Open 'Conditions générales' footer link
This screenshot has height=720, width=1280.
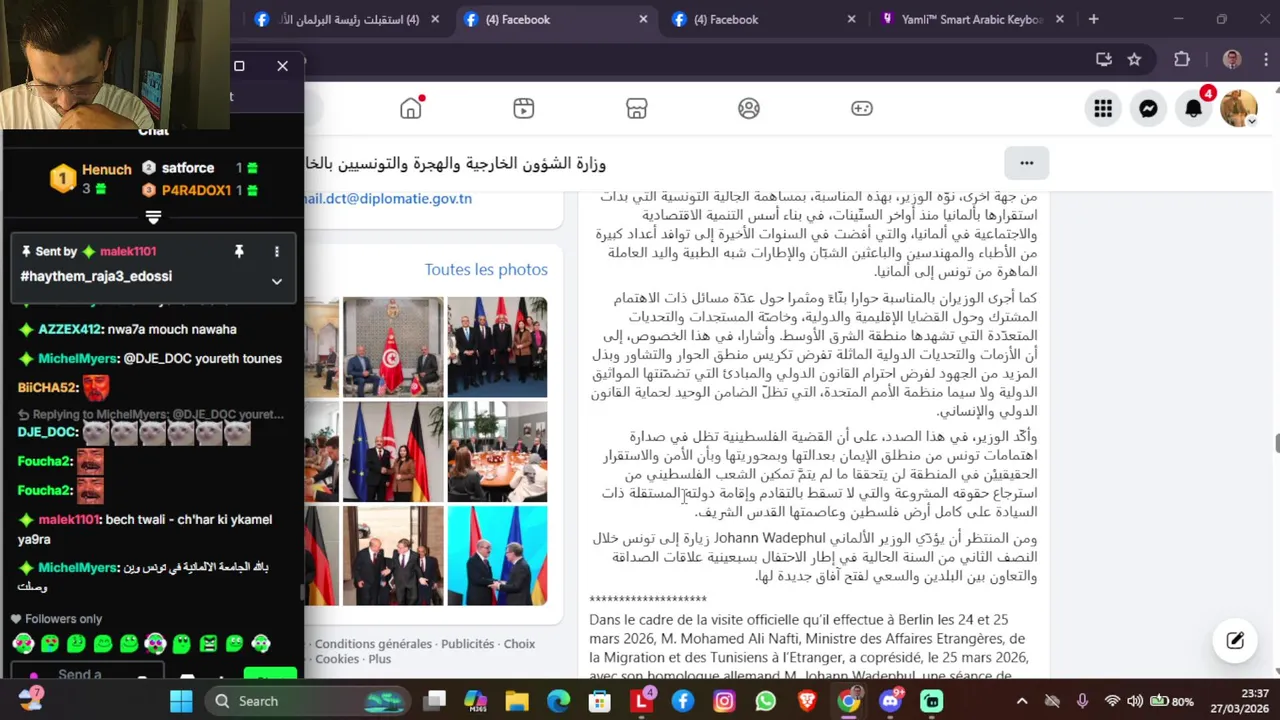[373, 644]
